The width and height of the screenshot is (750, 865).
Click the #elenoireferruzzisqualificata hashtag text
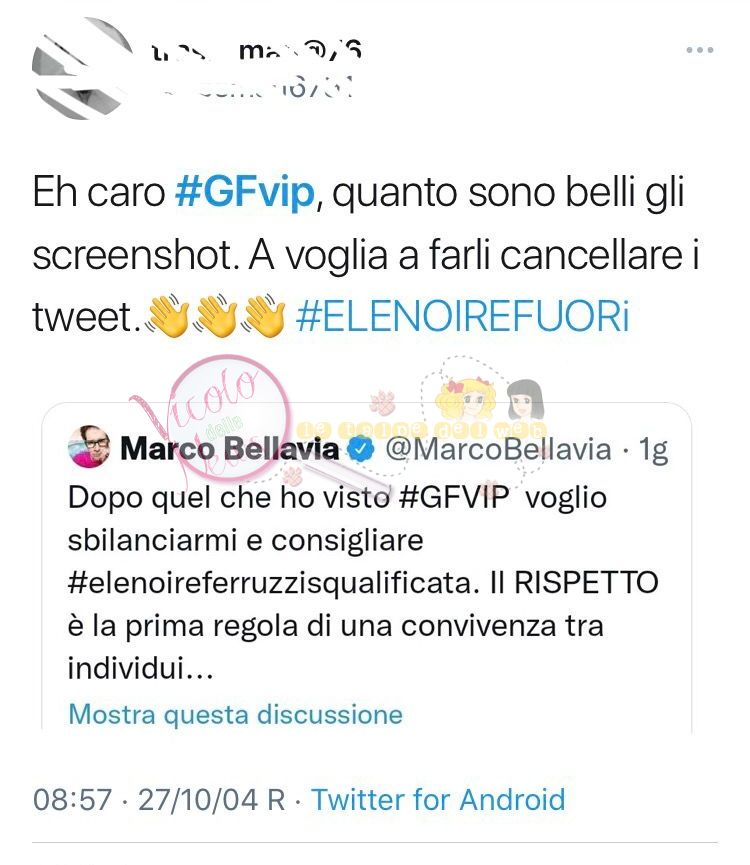coord(273,583)
